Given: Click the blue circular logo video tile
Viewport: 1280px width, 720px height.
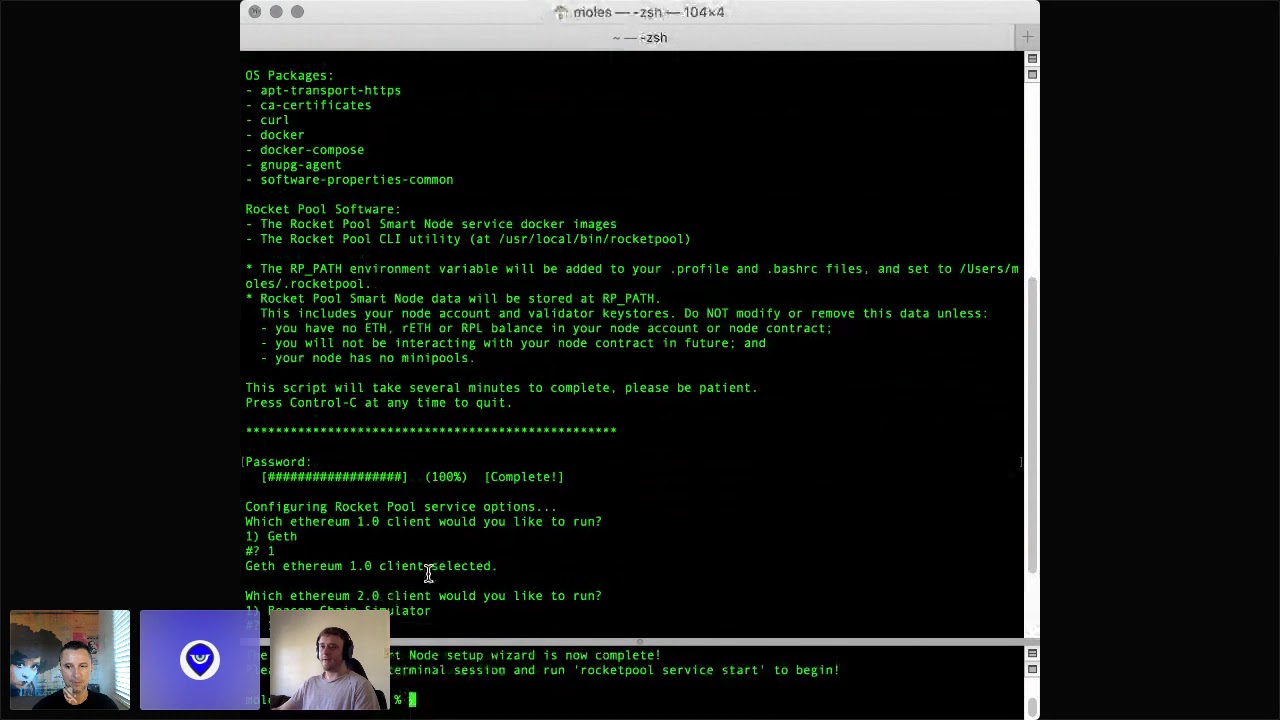Looking at the screenshot, I should tap(200, 660).
